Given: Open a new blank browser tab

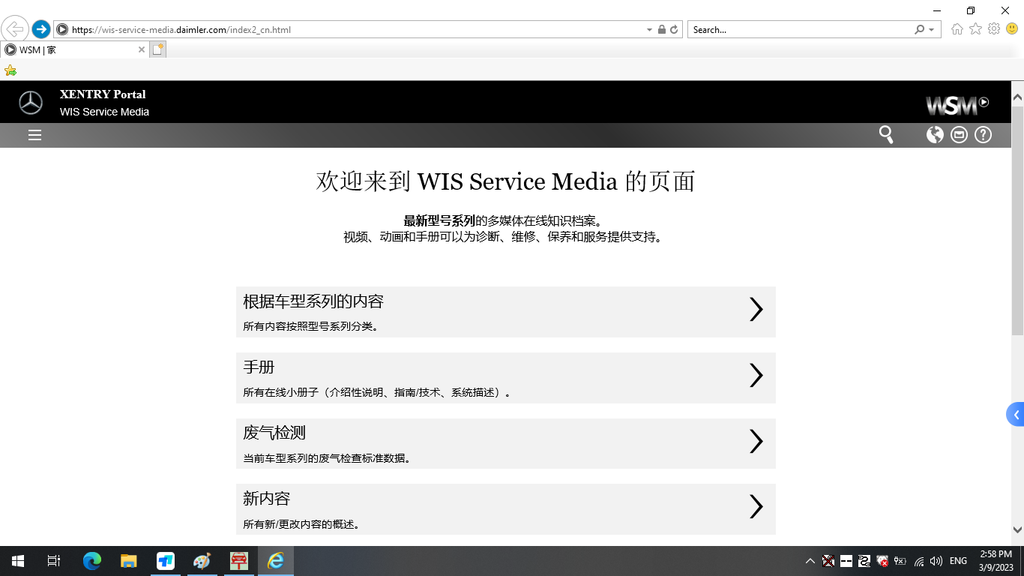Looking at the screenshot, I should coord(158,49).
